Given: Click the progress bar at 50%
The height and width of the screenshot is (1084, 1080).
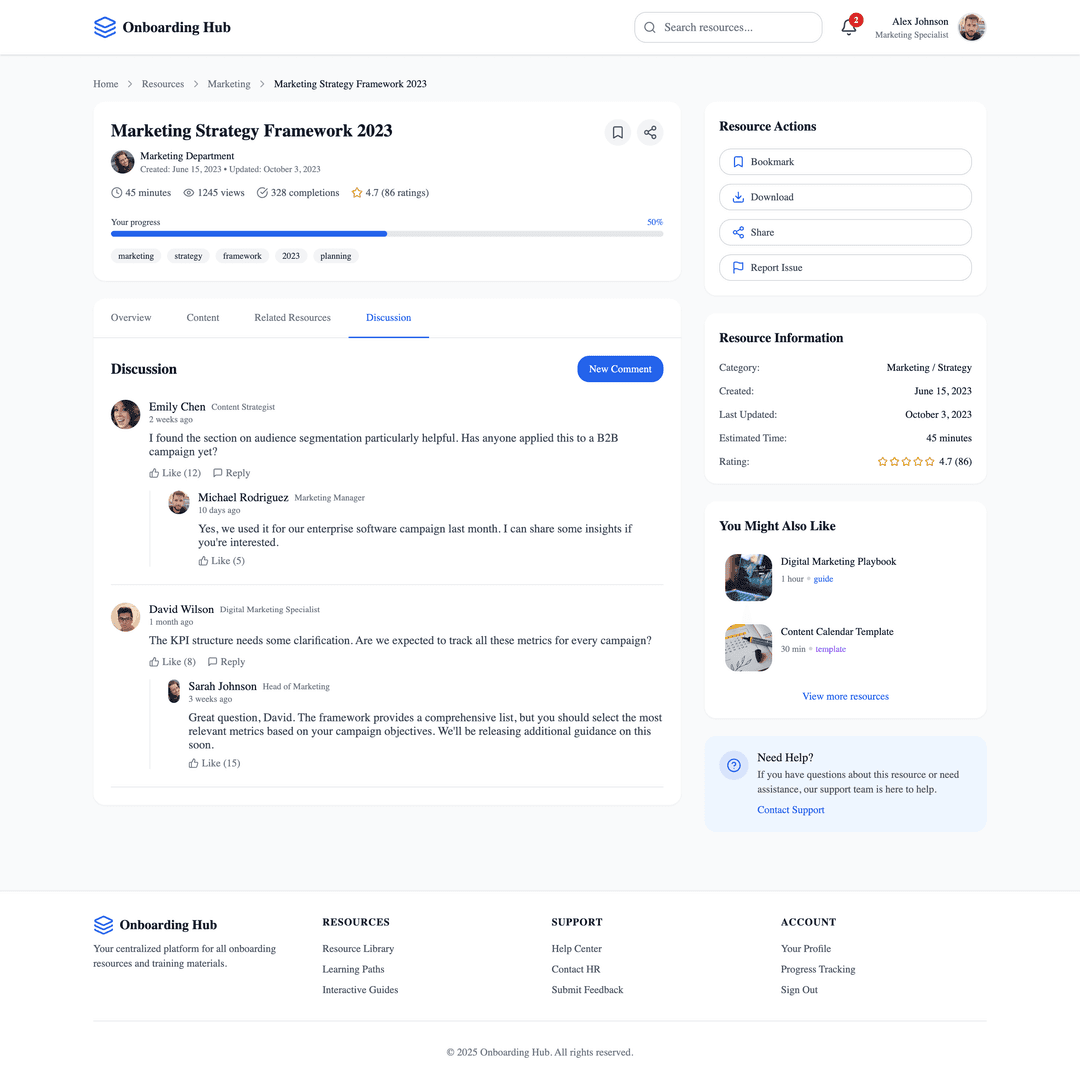Looking at the screenshot, I should [x=387, y=234].
